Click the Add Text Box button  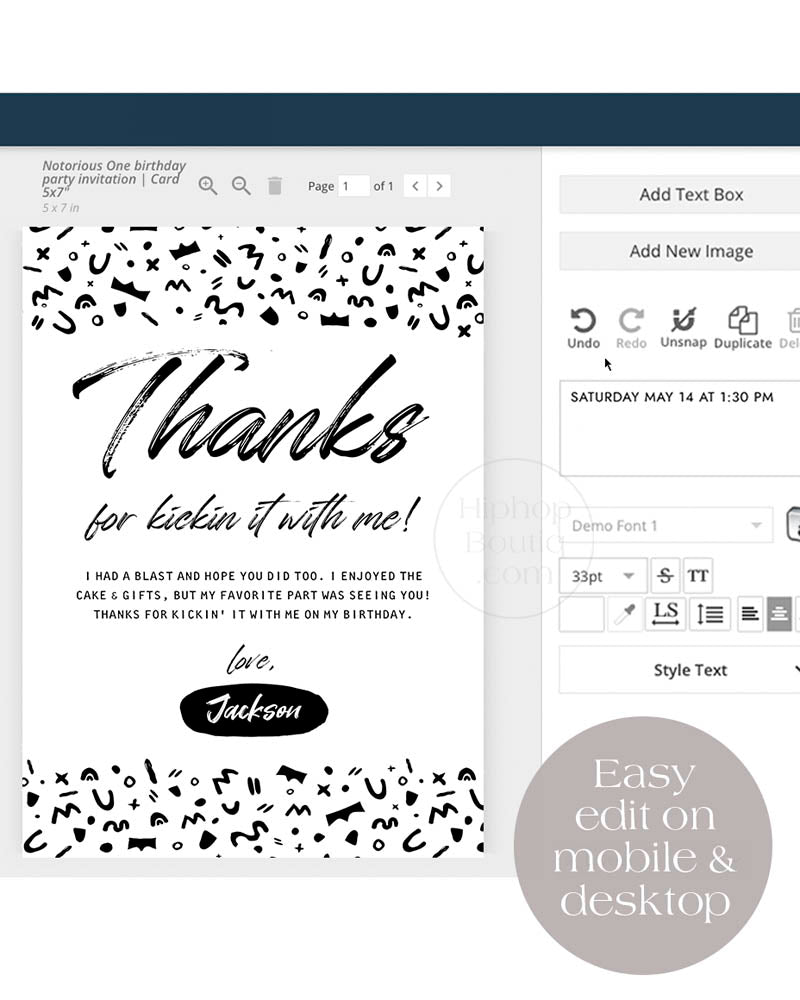[x=690, y=194]
